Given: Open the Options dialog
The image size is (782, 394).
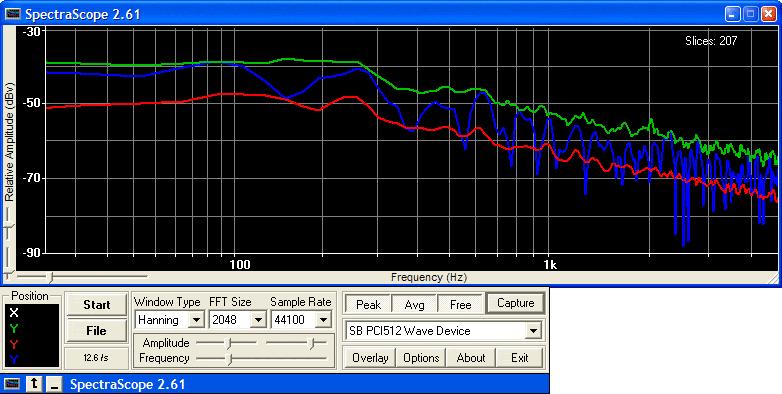Looking at the screenshot, I should [421, 358].
